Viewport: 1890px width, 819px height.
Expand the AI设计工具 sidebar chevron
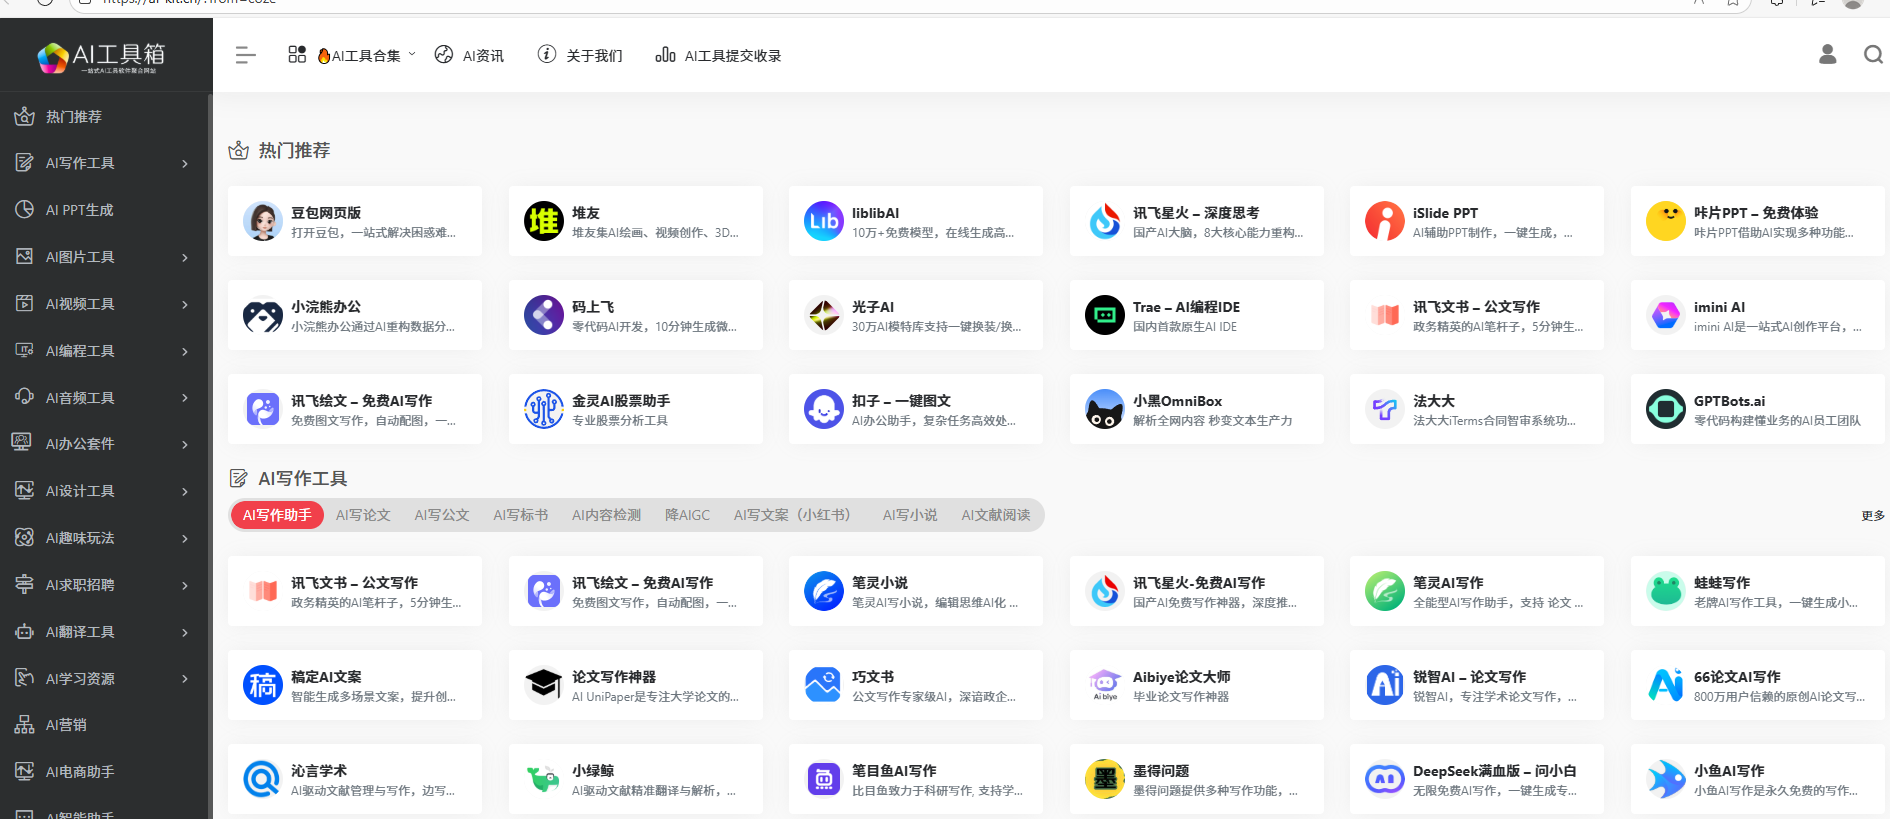point(185,491)
